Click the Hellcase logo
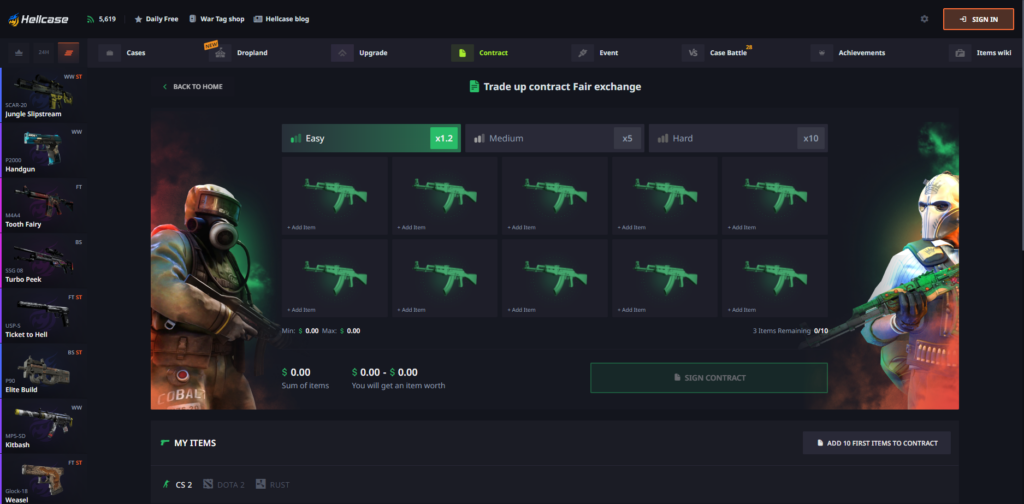 [x=38, y=20]
